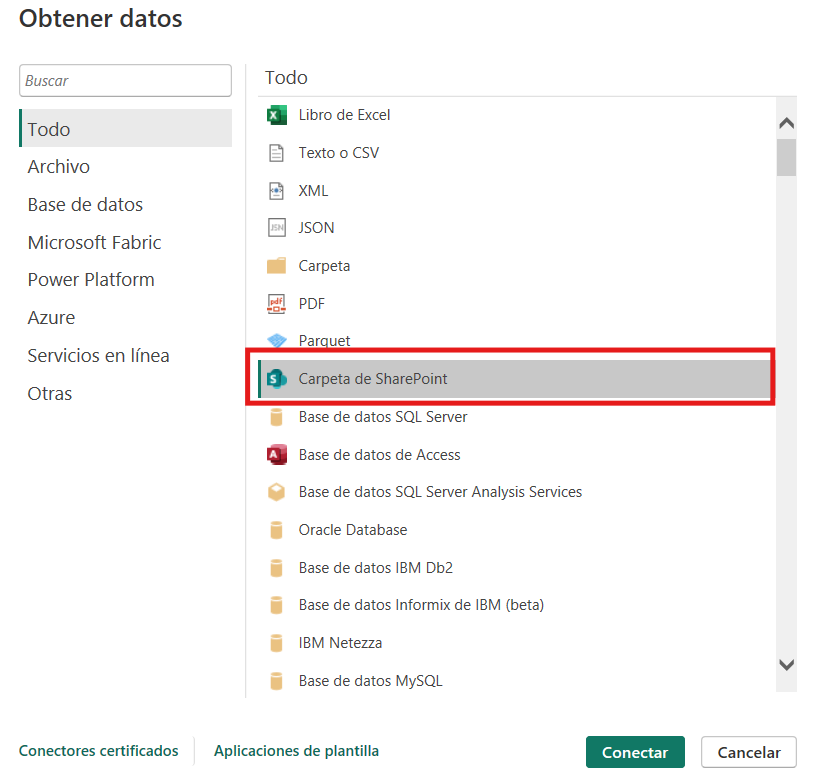Click the Cancelar button
Viewport: 823px width, 781px height.
tap(748, 752)
